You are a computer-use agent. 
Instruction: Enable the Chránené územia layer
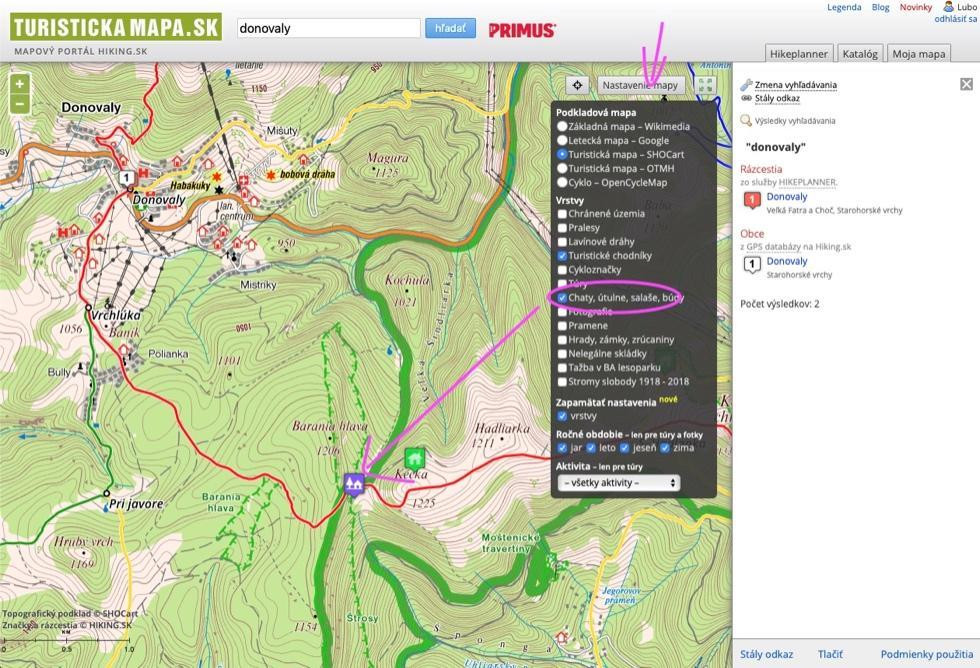(x=563, y=214)
